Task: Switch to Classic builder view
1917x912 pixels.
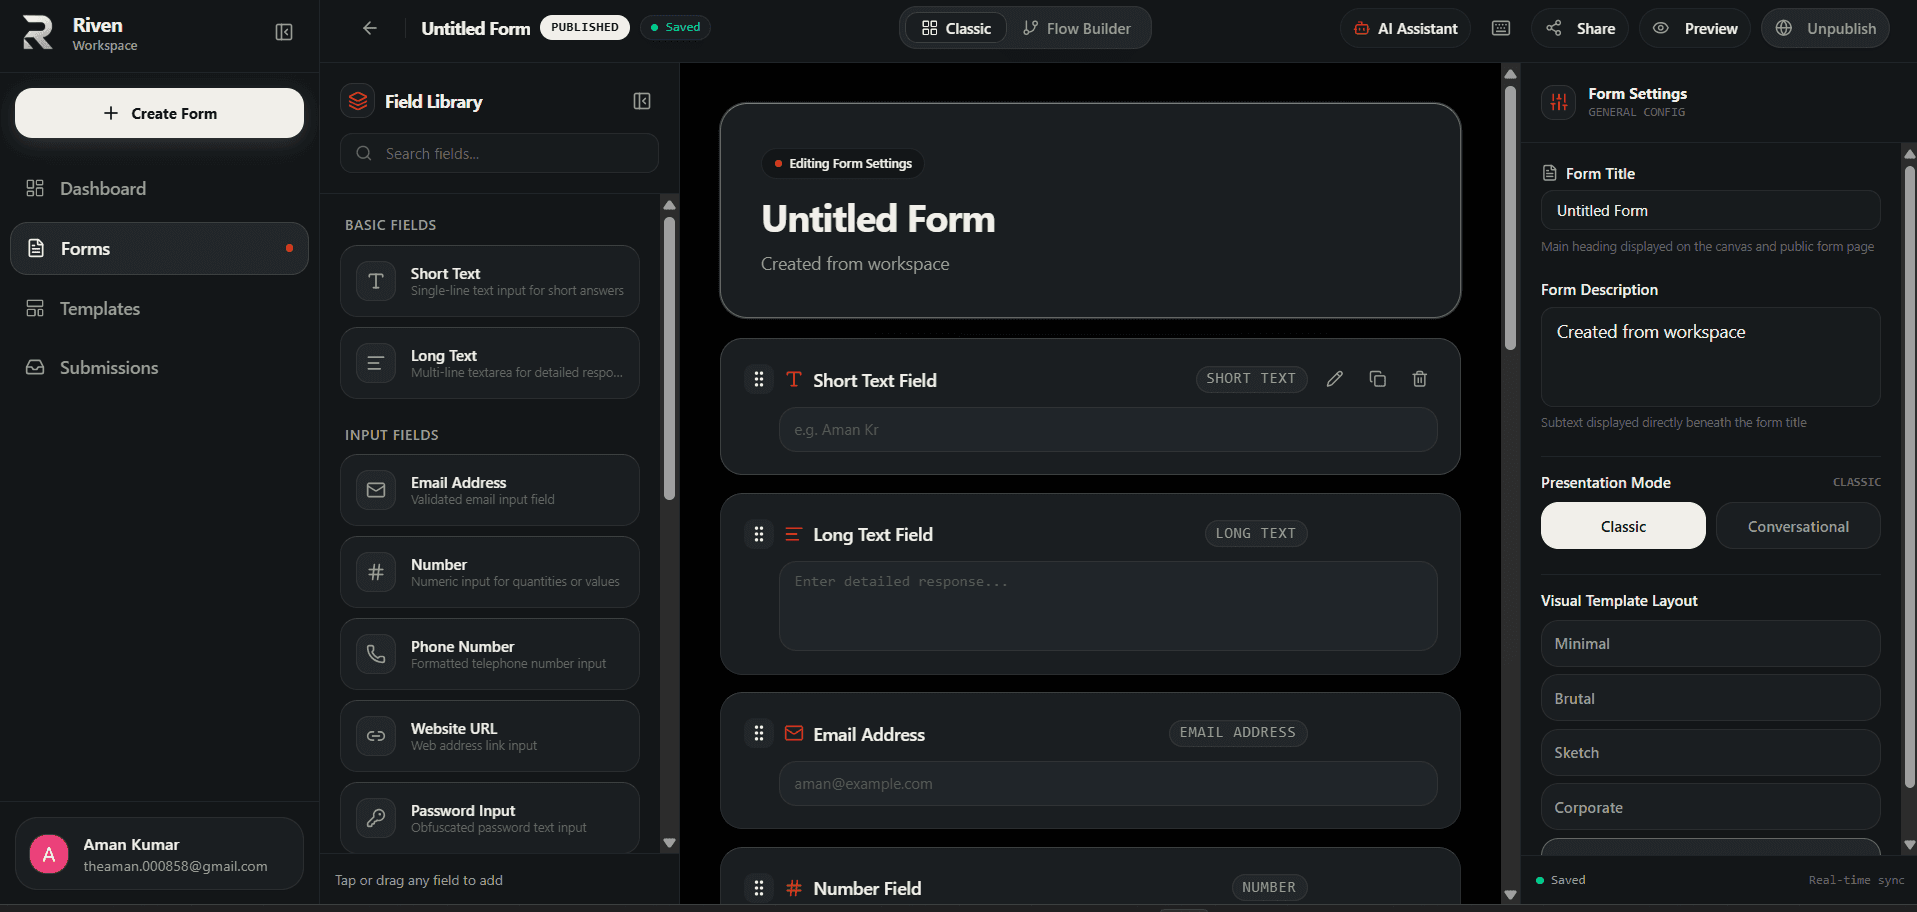Action: click(x=956, y=28)
